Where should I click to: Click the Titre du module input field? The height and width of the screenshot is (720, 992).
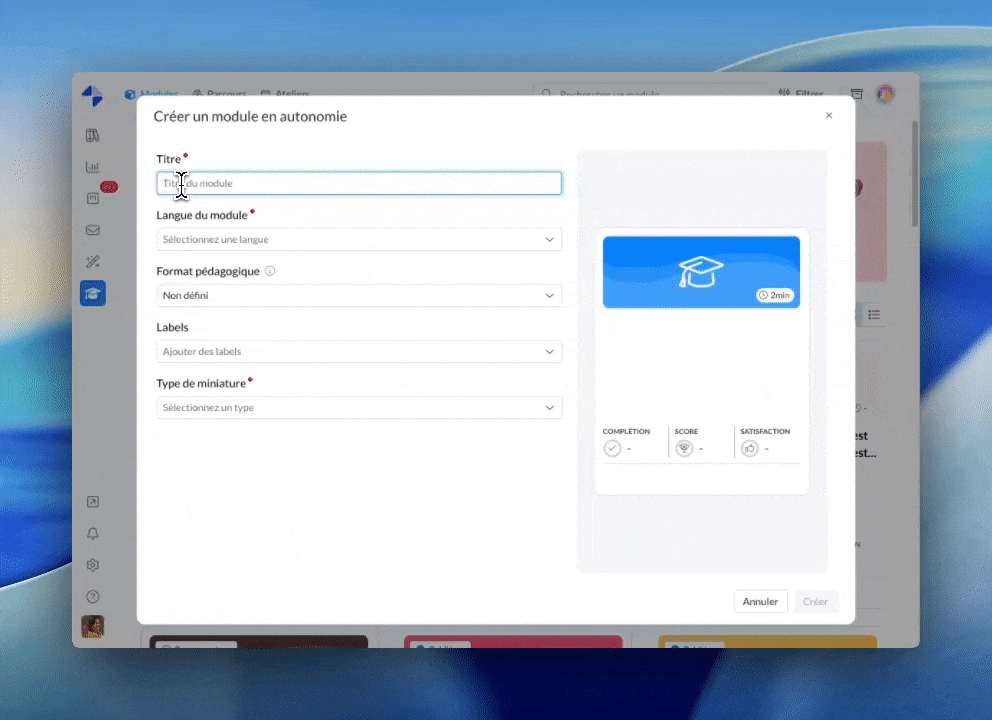pyautogui.click(x=358, y=183)
